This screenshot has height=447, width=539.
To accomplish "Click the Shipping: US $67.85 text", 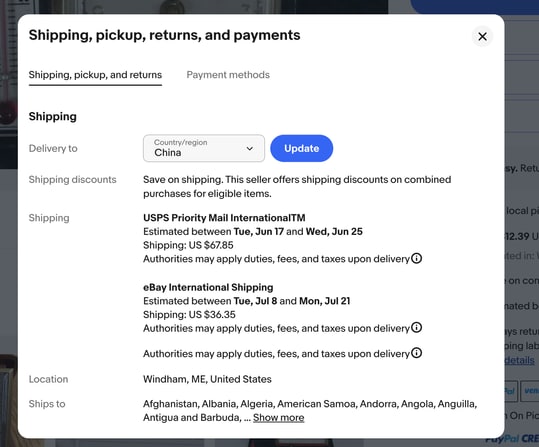I will (x=188, y=245).
